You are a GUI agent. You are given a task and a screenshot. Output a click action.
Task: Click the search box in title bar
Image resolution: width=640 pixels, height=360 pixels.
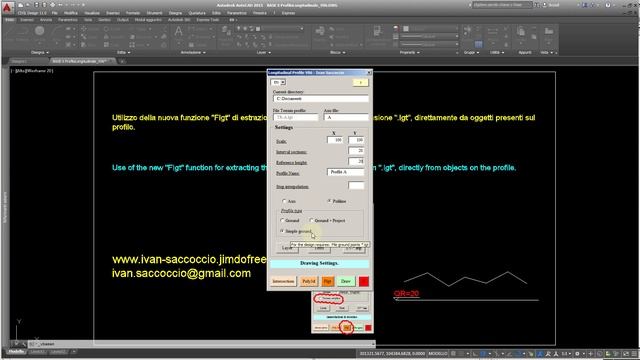pos(502,5)
